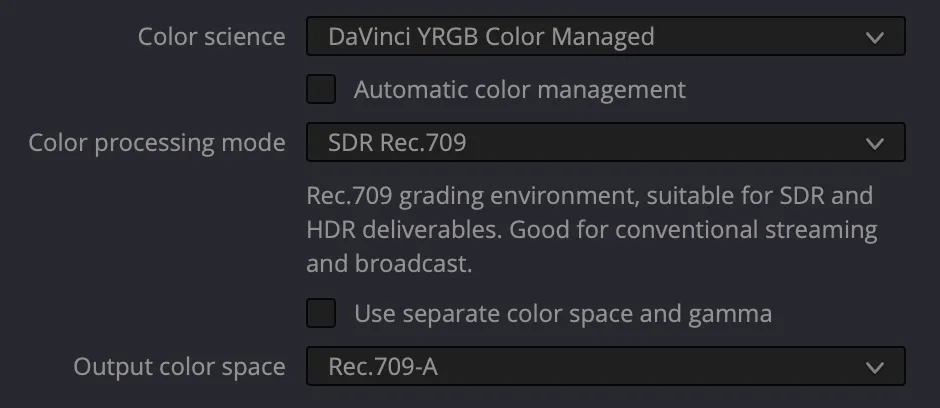
Task: Enable Automatic color management checkbox
Action: pos(321,89)
